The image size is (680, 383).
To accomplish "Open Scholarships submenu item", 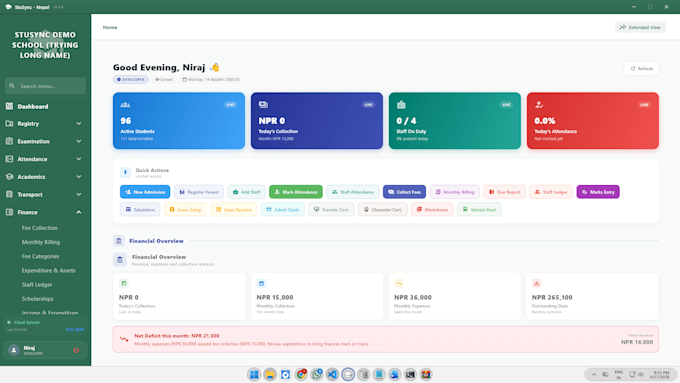I will (x=38, y=299).
